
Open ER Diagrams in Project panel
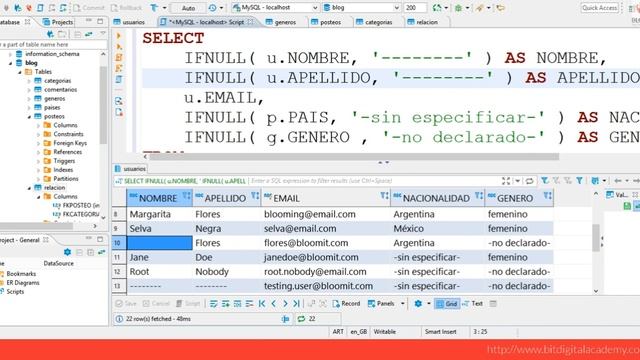pyautogui.click(x=23, y=283)
